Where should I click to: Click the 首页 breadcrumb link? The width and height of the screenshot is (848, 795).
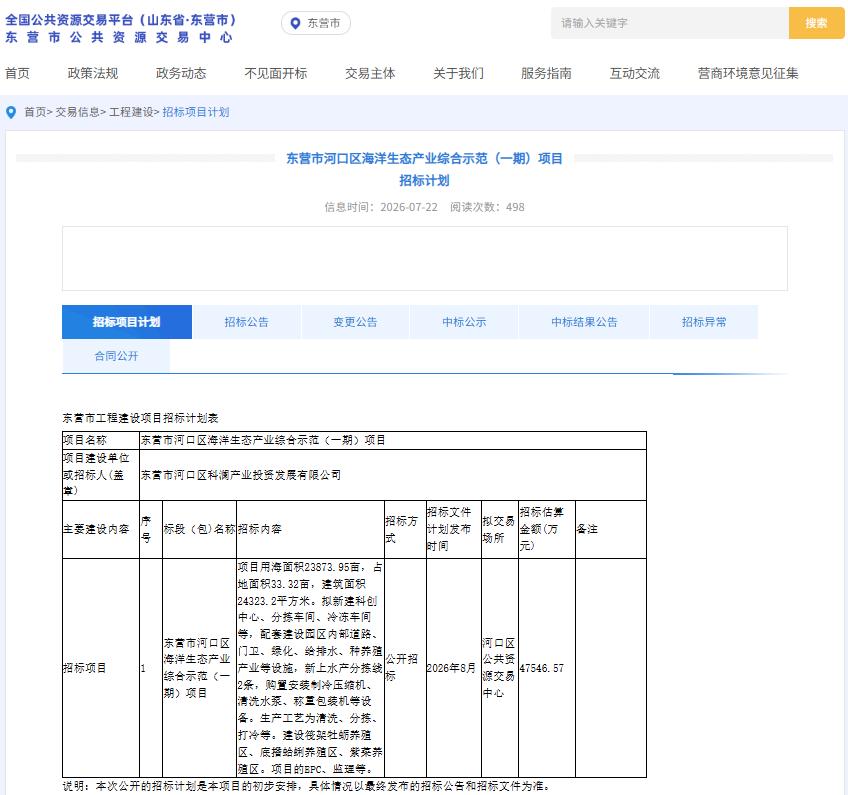[x=35, y=112]
